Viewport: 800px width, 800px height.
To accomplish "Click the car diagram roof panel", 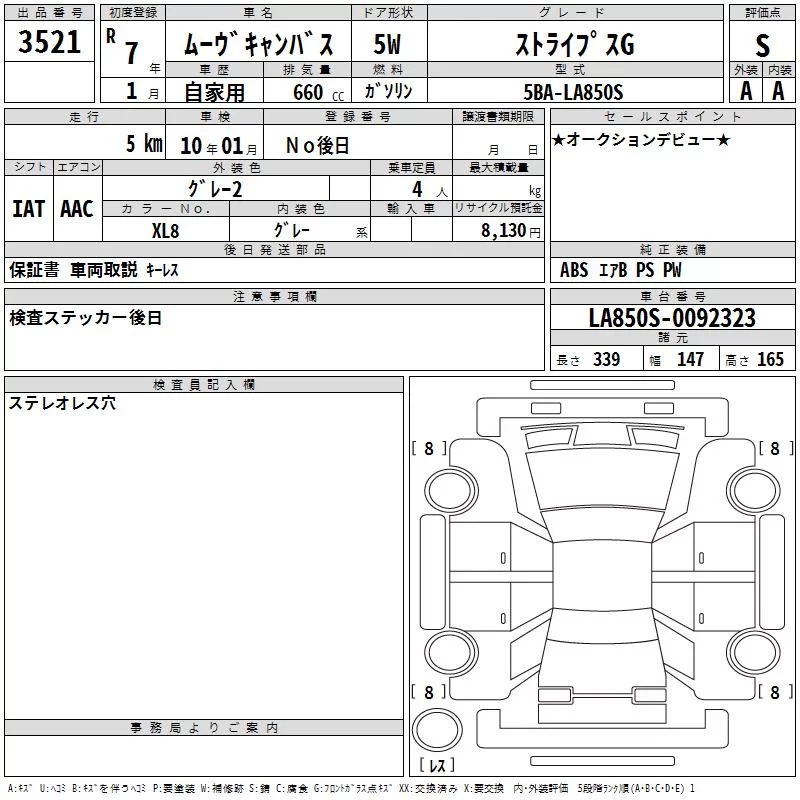I will [602, 577].
